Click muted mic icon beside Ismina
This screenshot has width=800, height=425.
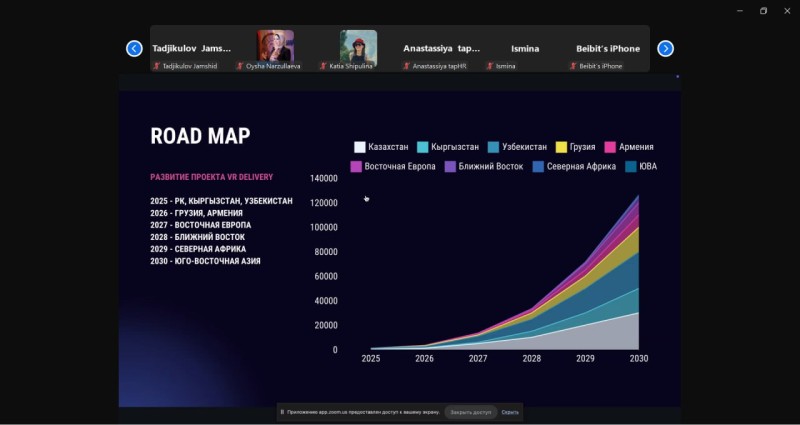tap(490, 66)
